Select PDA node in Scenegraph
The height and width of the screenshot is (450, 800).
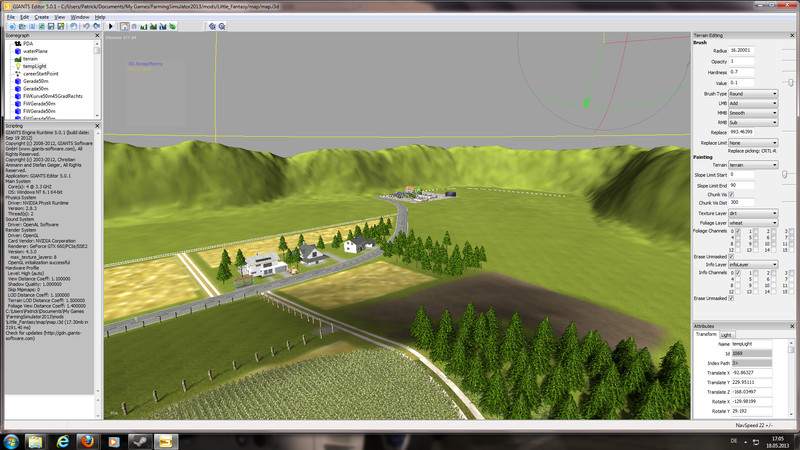click(28, 44)
